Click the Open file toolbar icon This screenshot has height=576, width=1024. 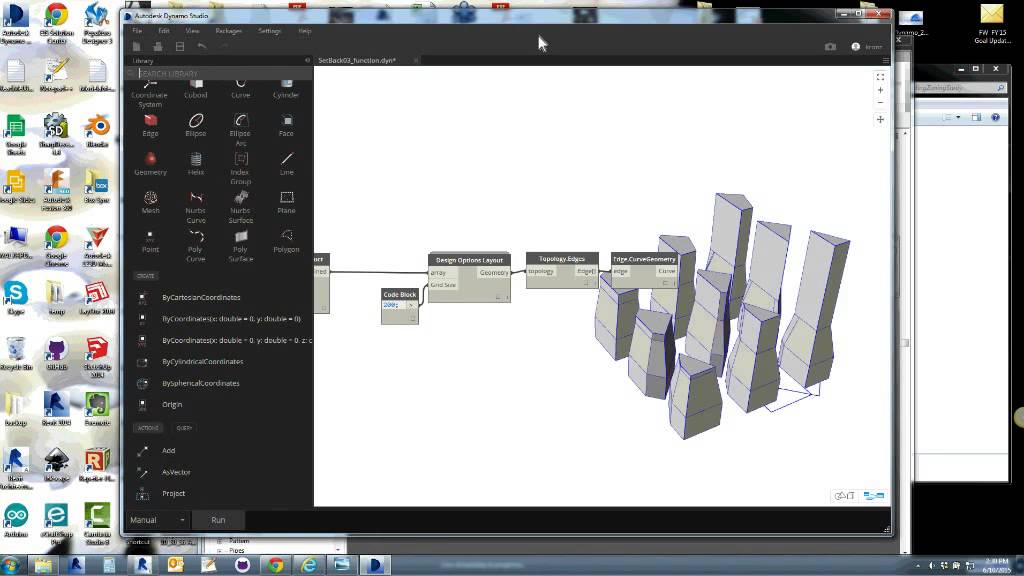point(157,46)
